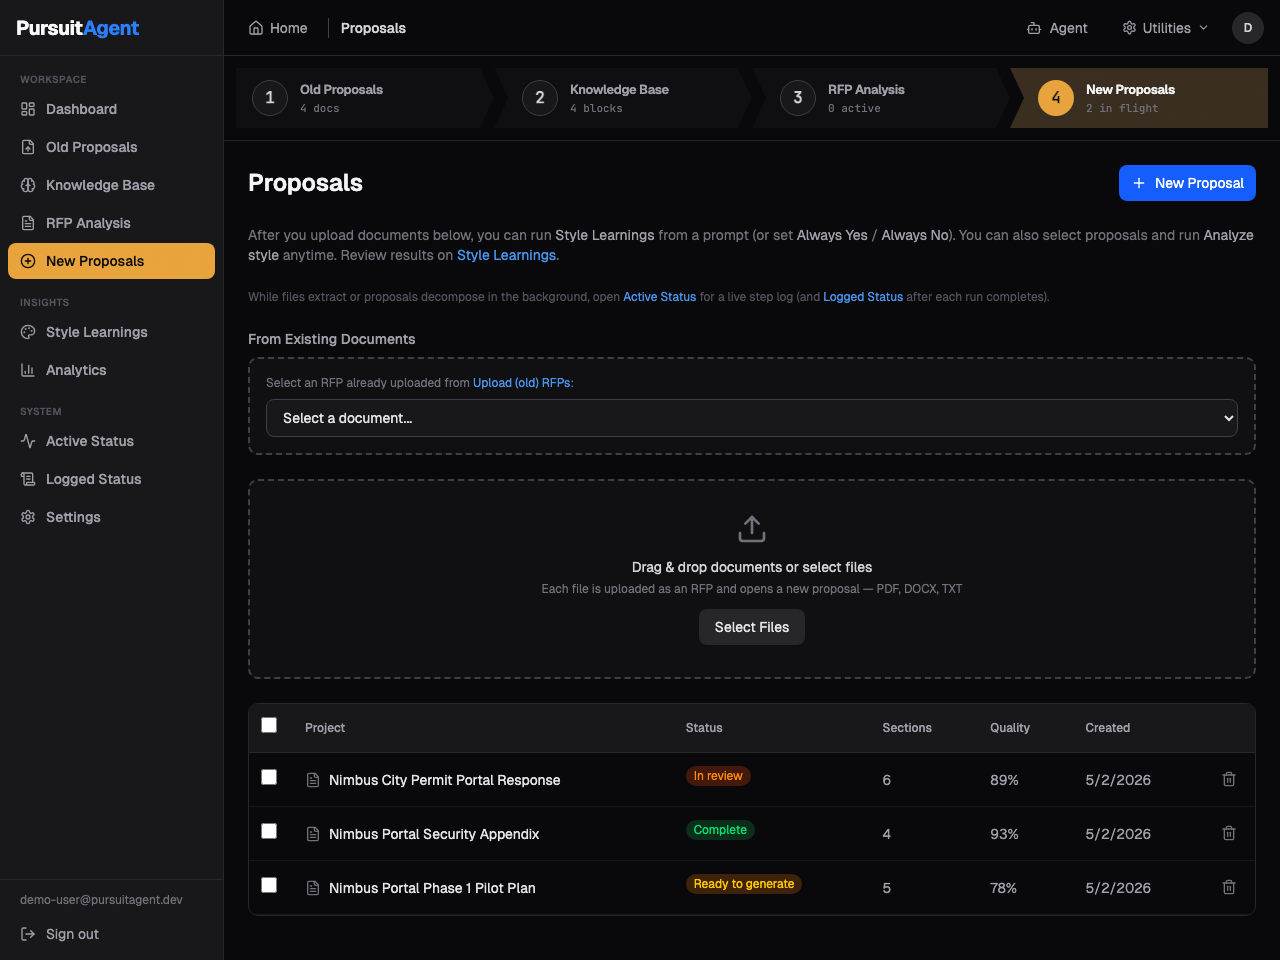The height and width of the screenshot is (960, 1280).
Task: Click the Agent robot icon in the header
Action: point(1034,28)
